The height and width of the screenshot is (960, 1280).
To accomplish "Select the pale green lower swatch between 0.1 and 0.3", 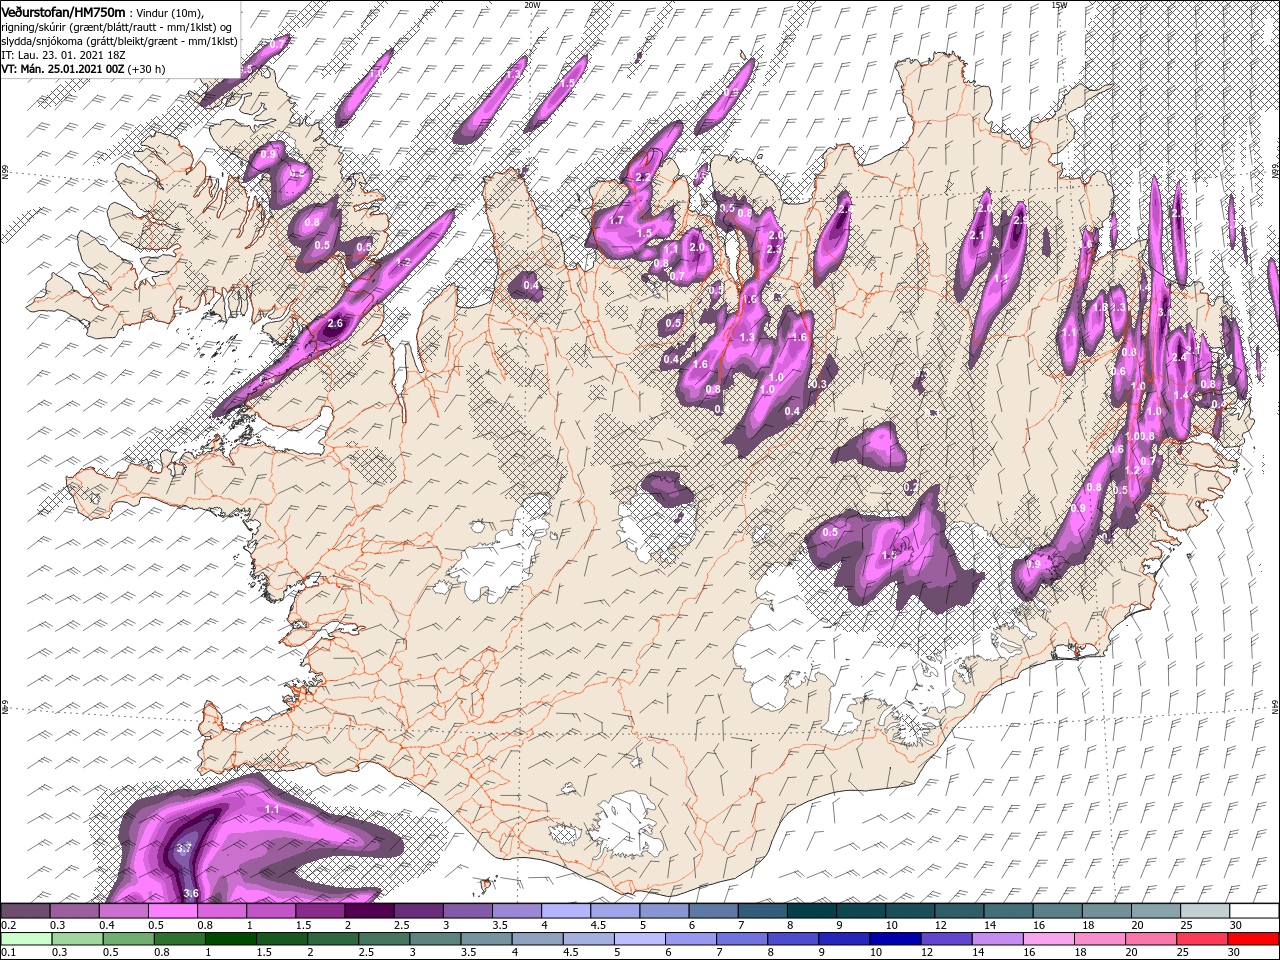I will (25, 939).
